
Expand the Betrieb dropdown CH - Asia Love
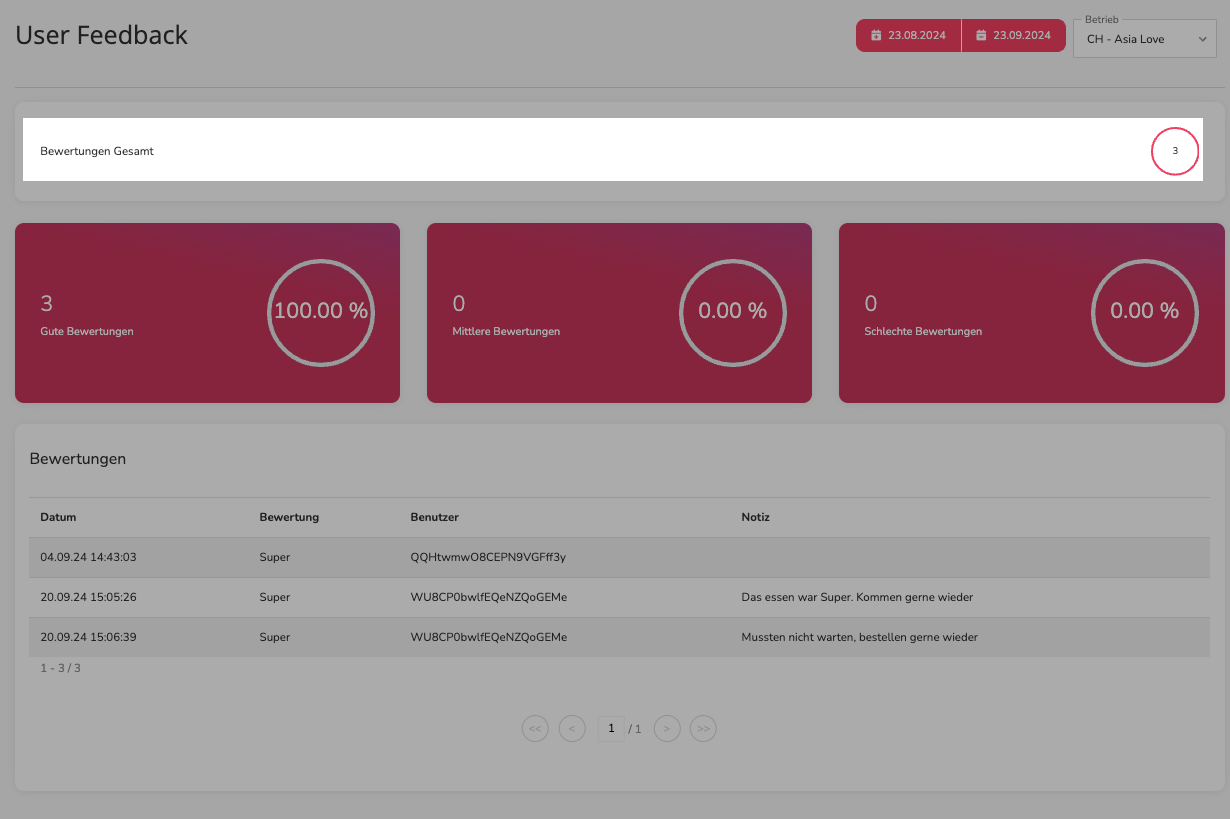(x=1145, y=39)
